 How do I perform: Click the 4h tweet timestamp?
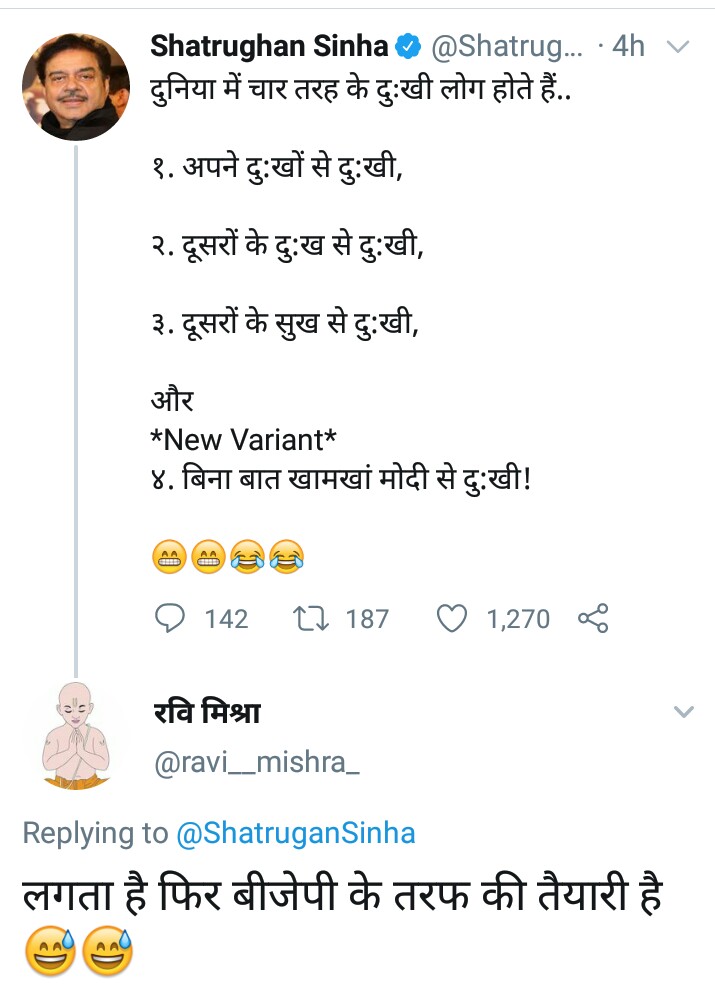click(x=628, y=46)
